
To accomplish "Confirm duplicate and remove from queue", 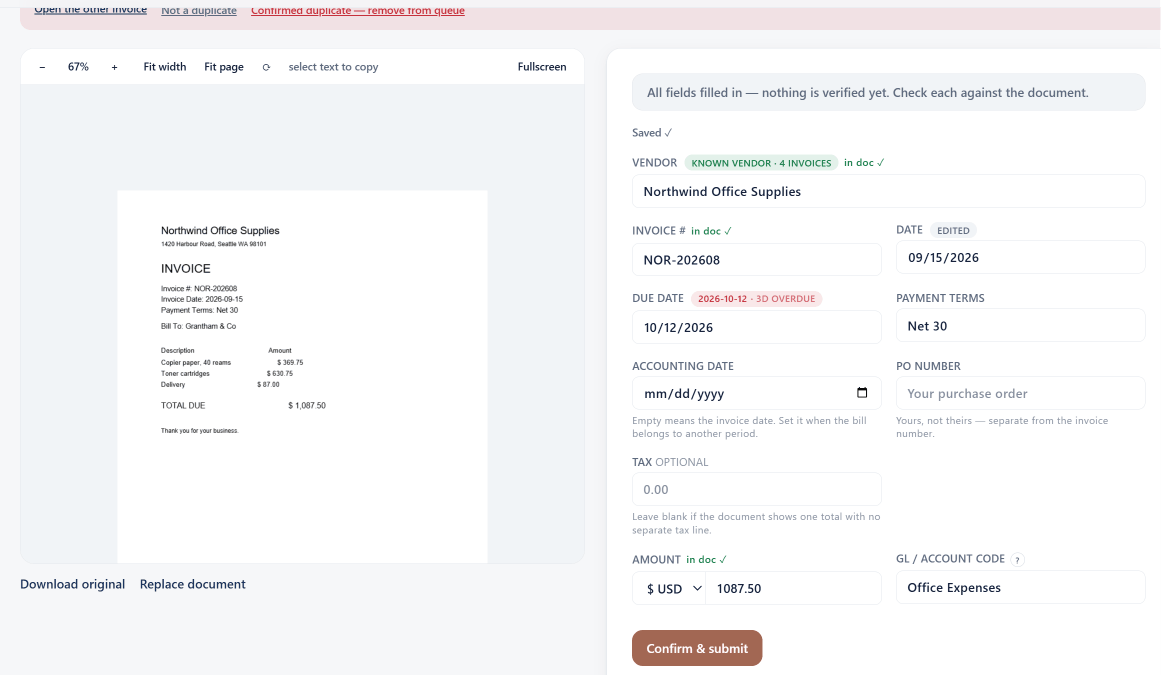I will pos(358,10).
